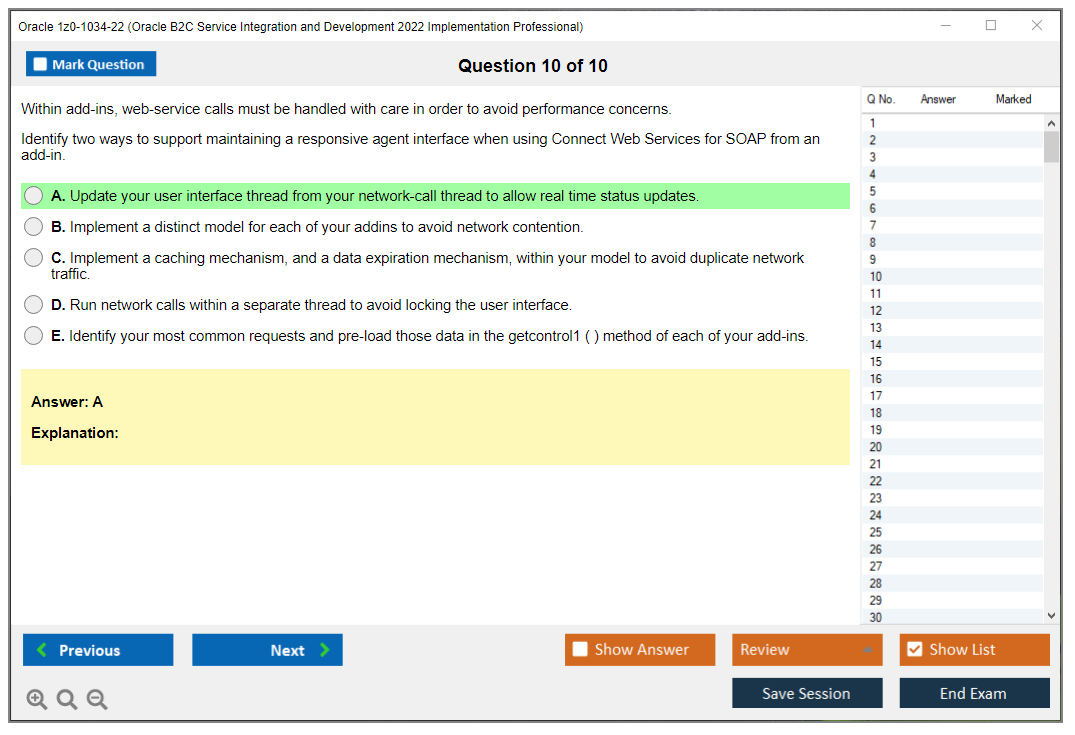
Task: Select radio button for answer D
Action: (x=31, y=306)
